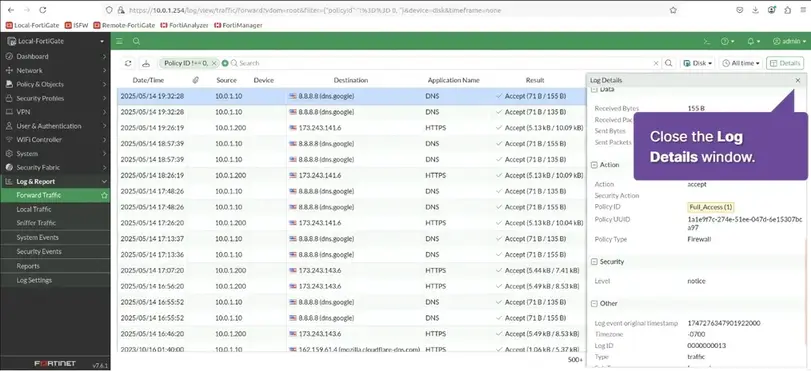Collapse the Security section in Log Details
This screenshot has height=371, width=811.
(x=594, y=262)
